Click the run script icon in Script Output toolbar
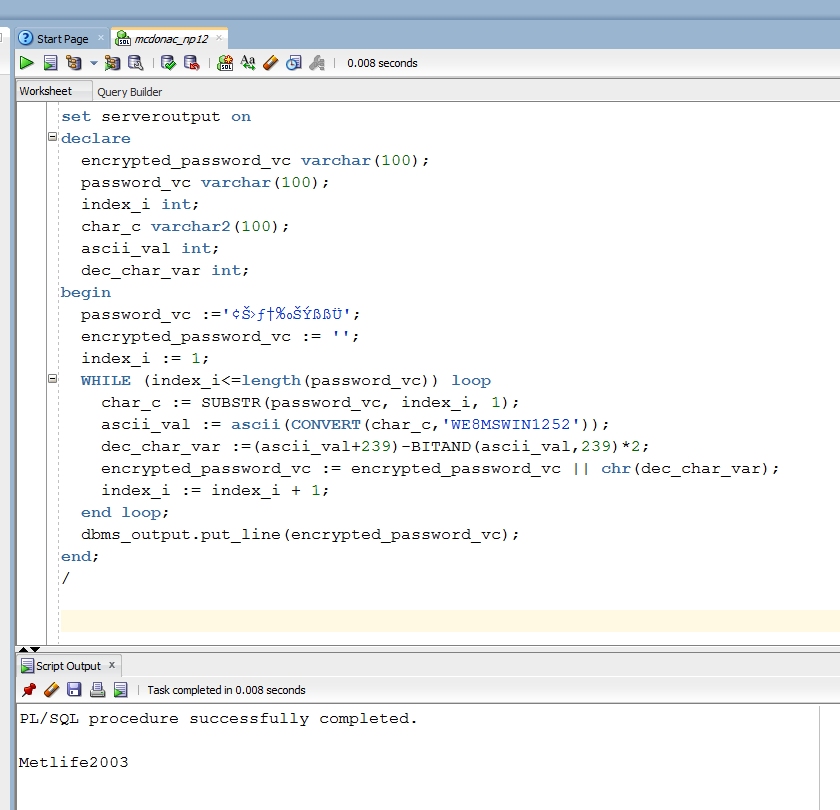Image resolution: width=840 pixels, height=810 pixels. (121, 689)
